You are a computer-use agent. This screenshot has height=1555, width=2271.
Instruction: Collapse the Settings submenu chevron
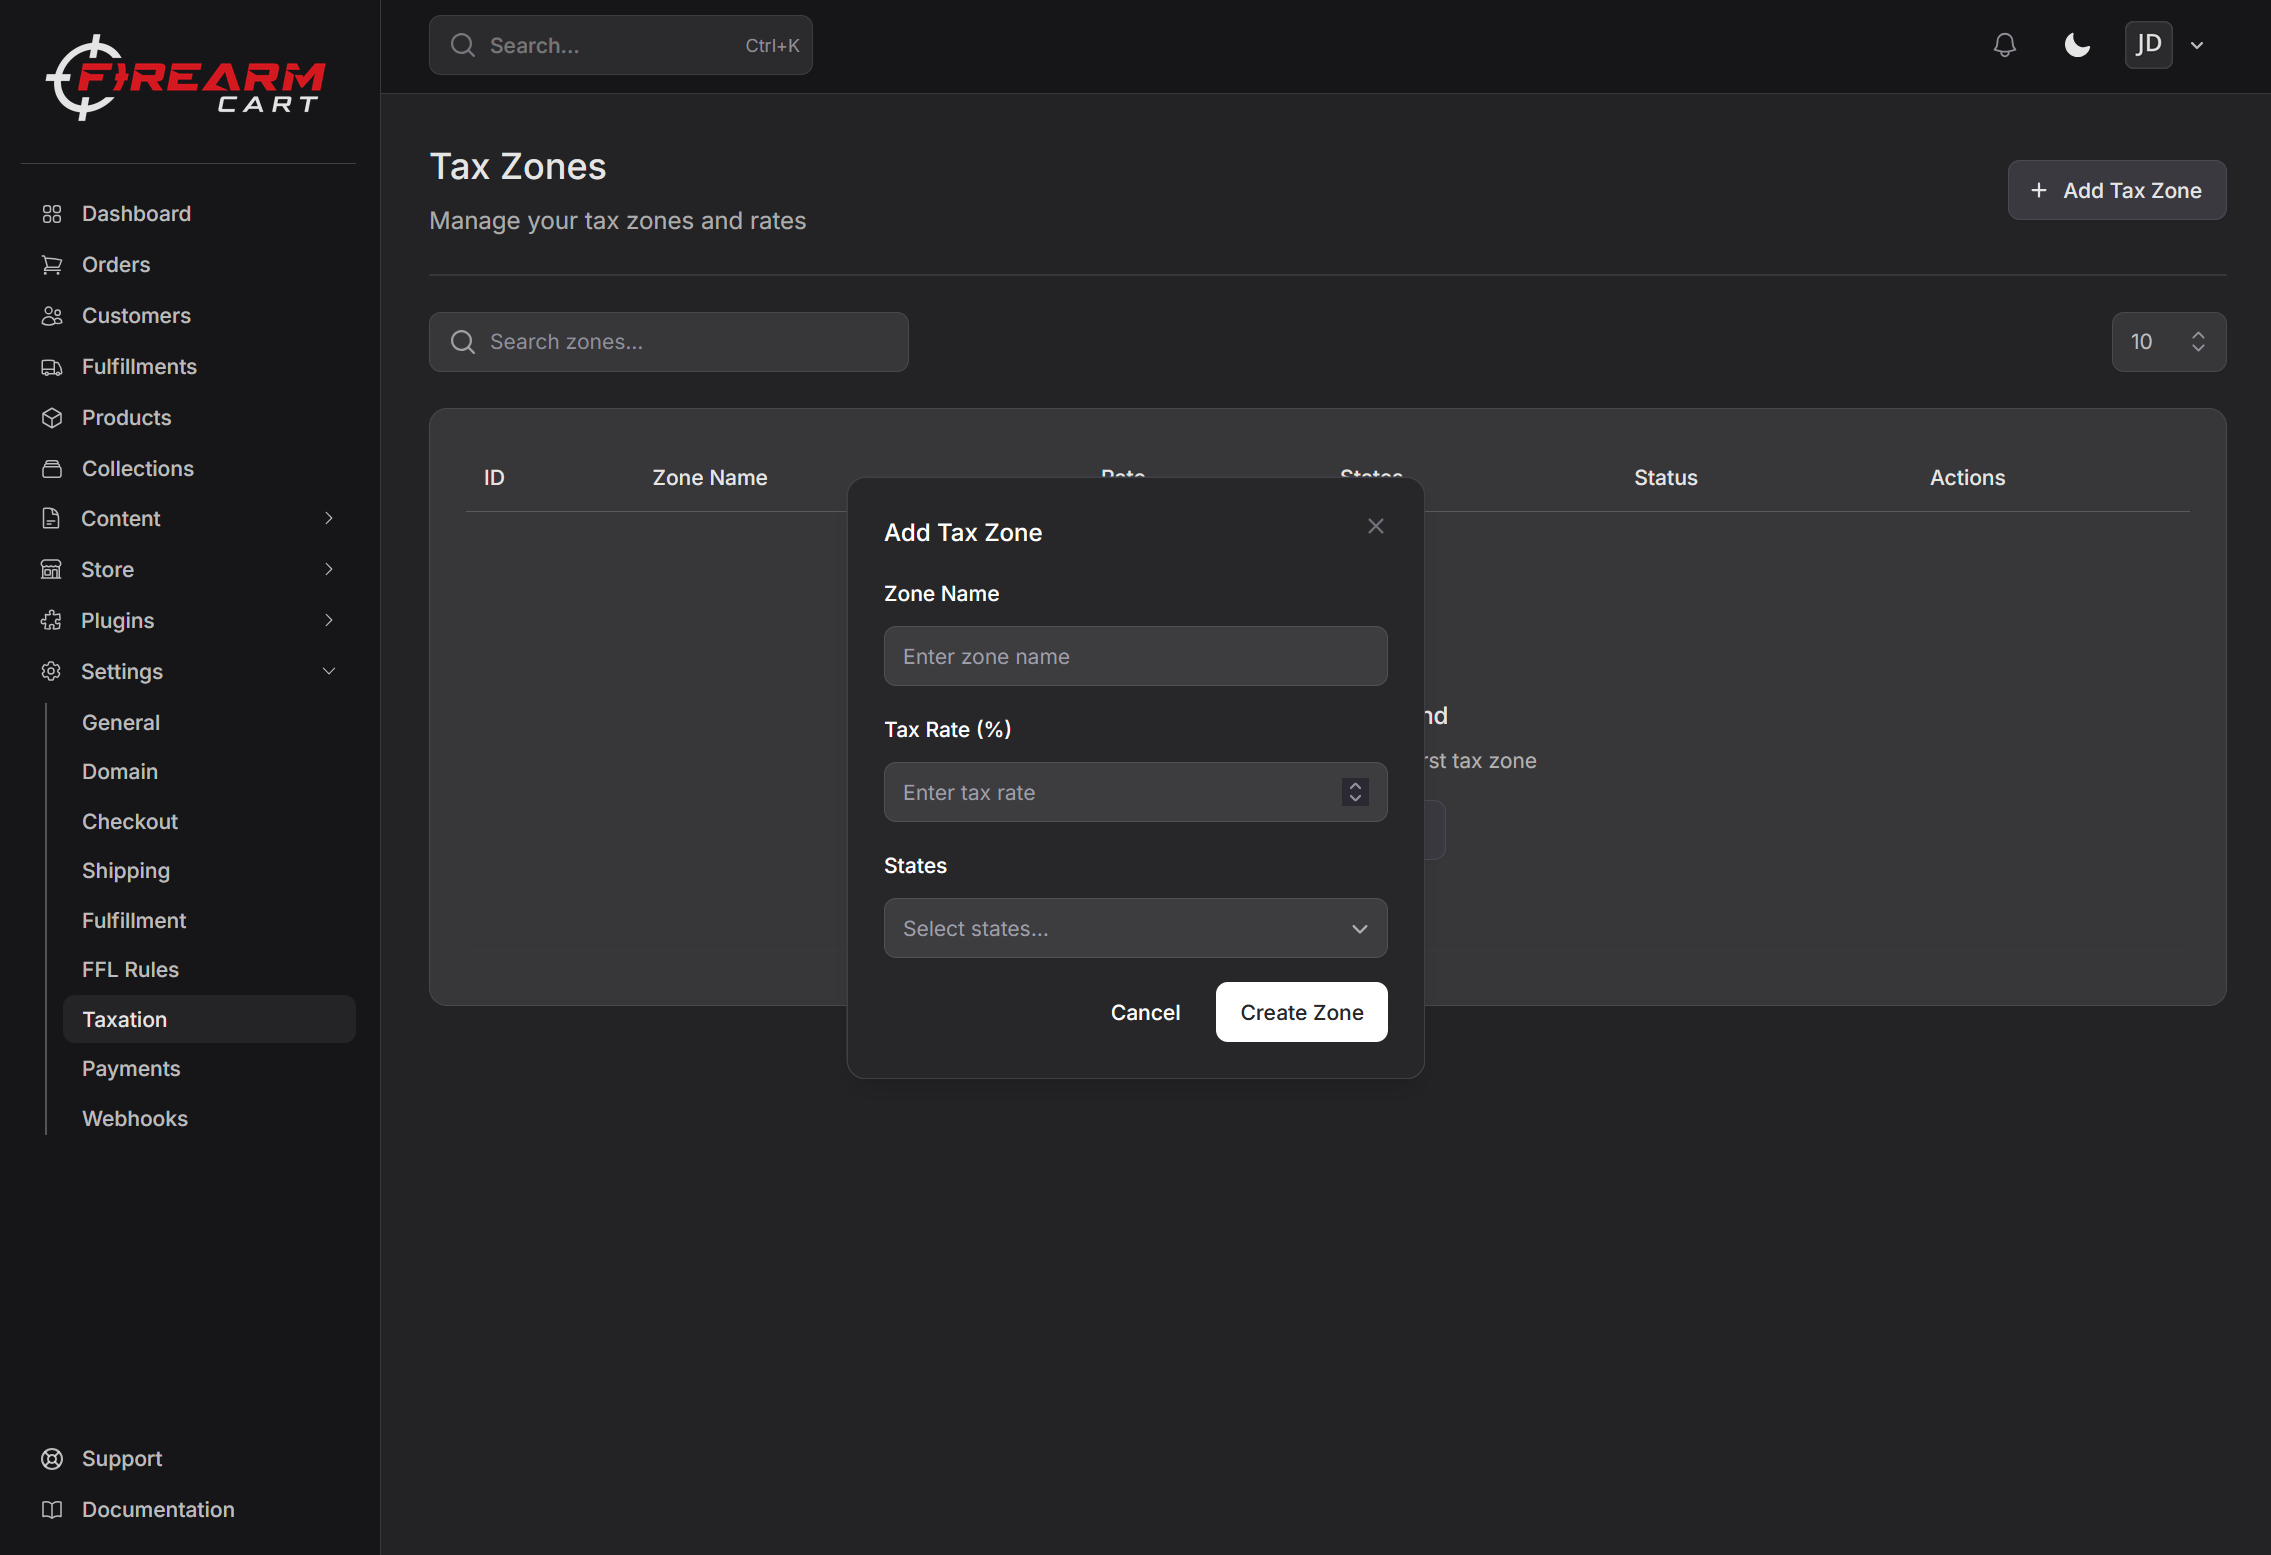(329, 671)
